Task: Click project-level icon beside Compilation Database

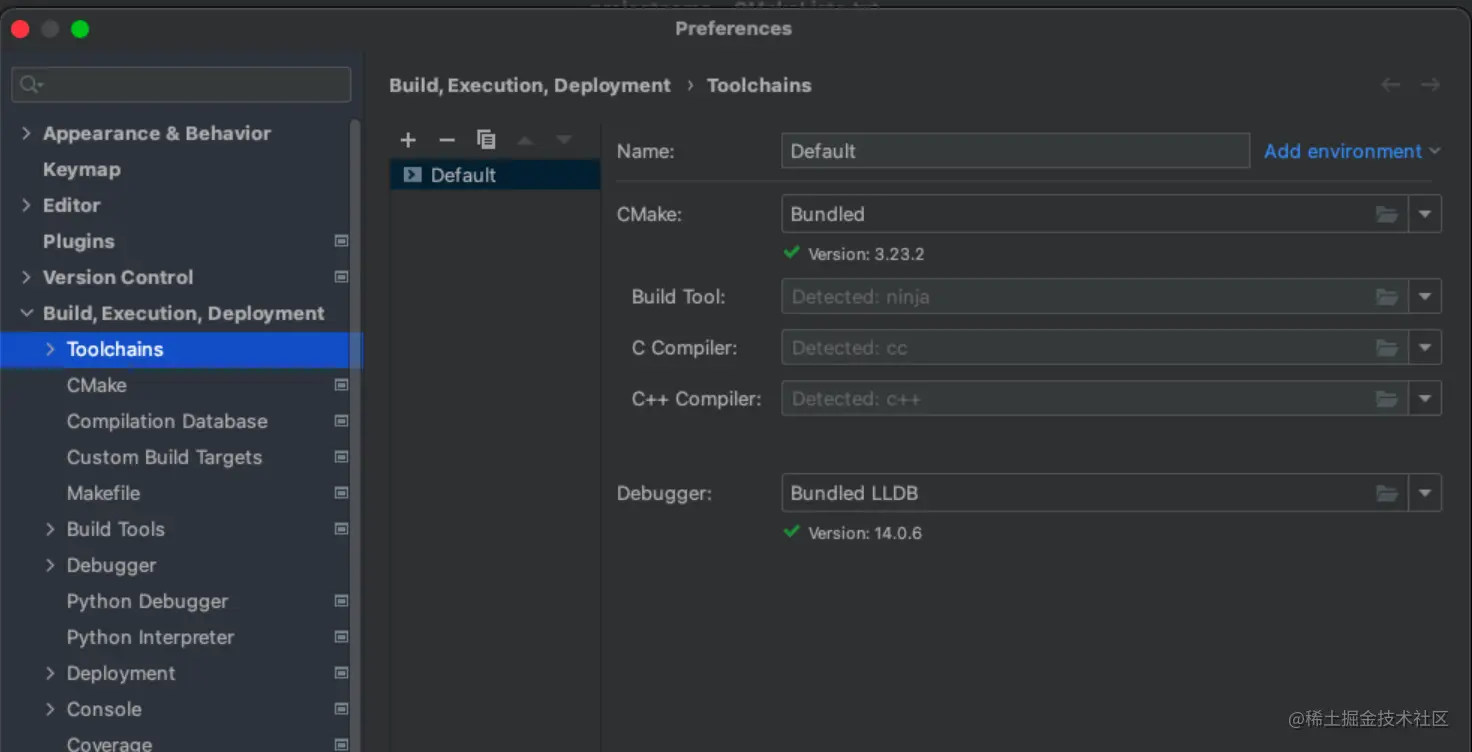Action: (341, 421)
